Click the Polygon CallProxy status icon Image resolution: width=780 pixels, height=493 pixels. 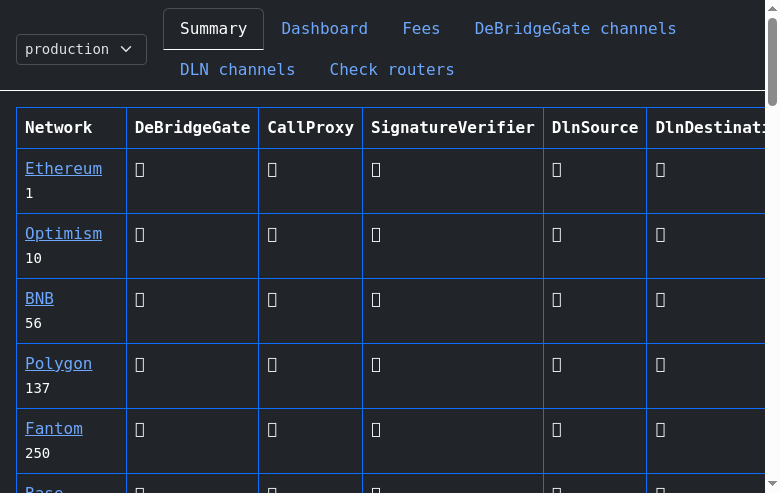coord(272,365)
